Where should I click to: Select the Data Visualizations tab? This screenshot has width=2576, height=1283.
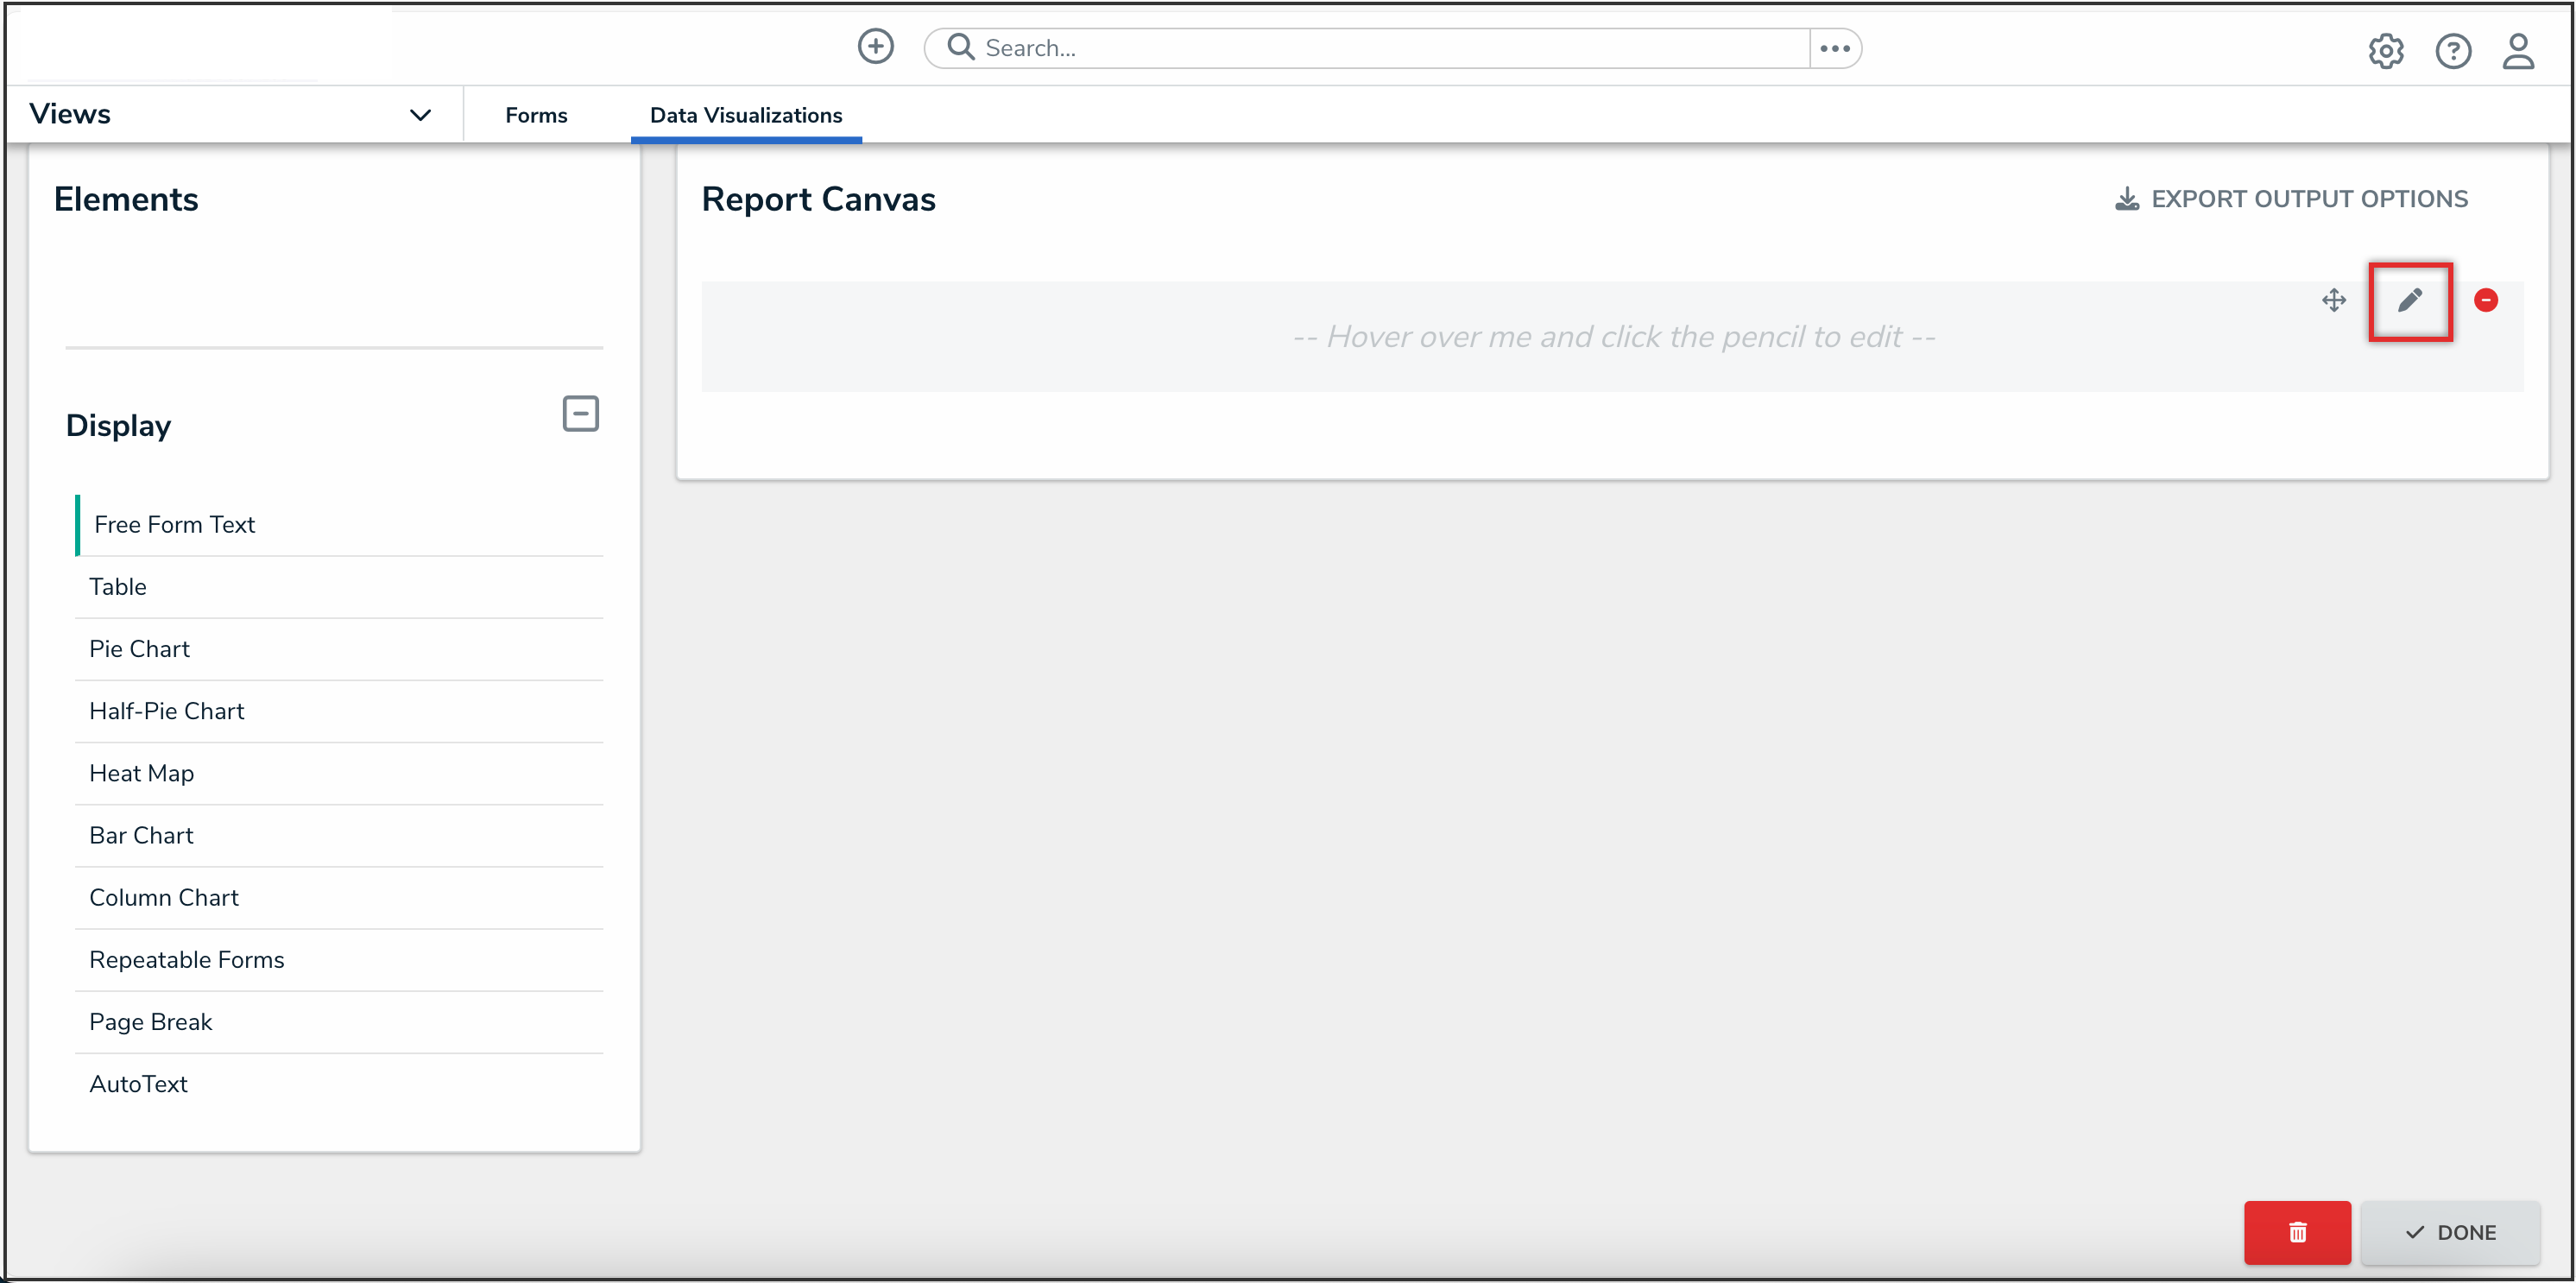pyautogui.click(x=745, y=115)
